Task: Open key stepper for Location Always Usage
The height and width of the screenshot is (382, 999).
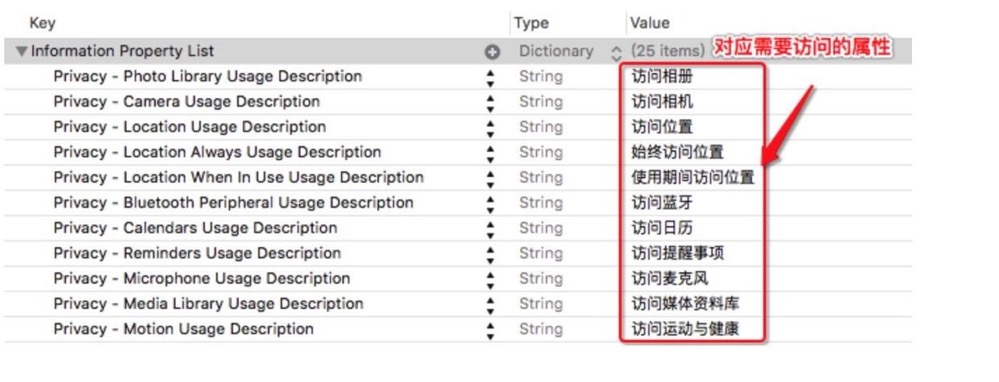Action: pyautogui.click(x=490, y=153)
